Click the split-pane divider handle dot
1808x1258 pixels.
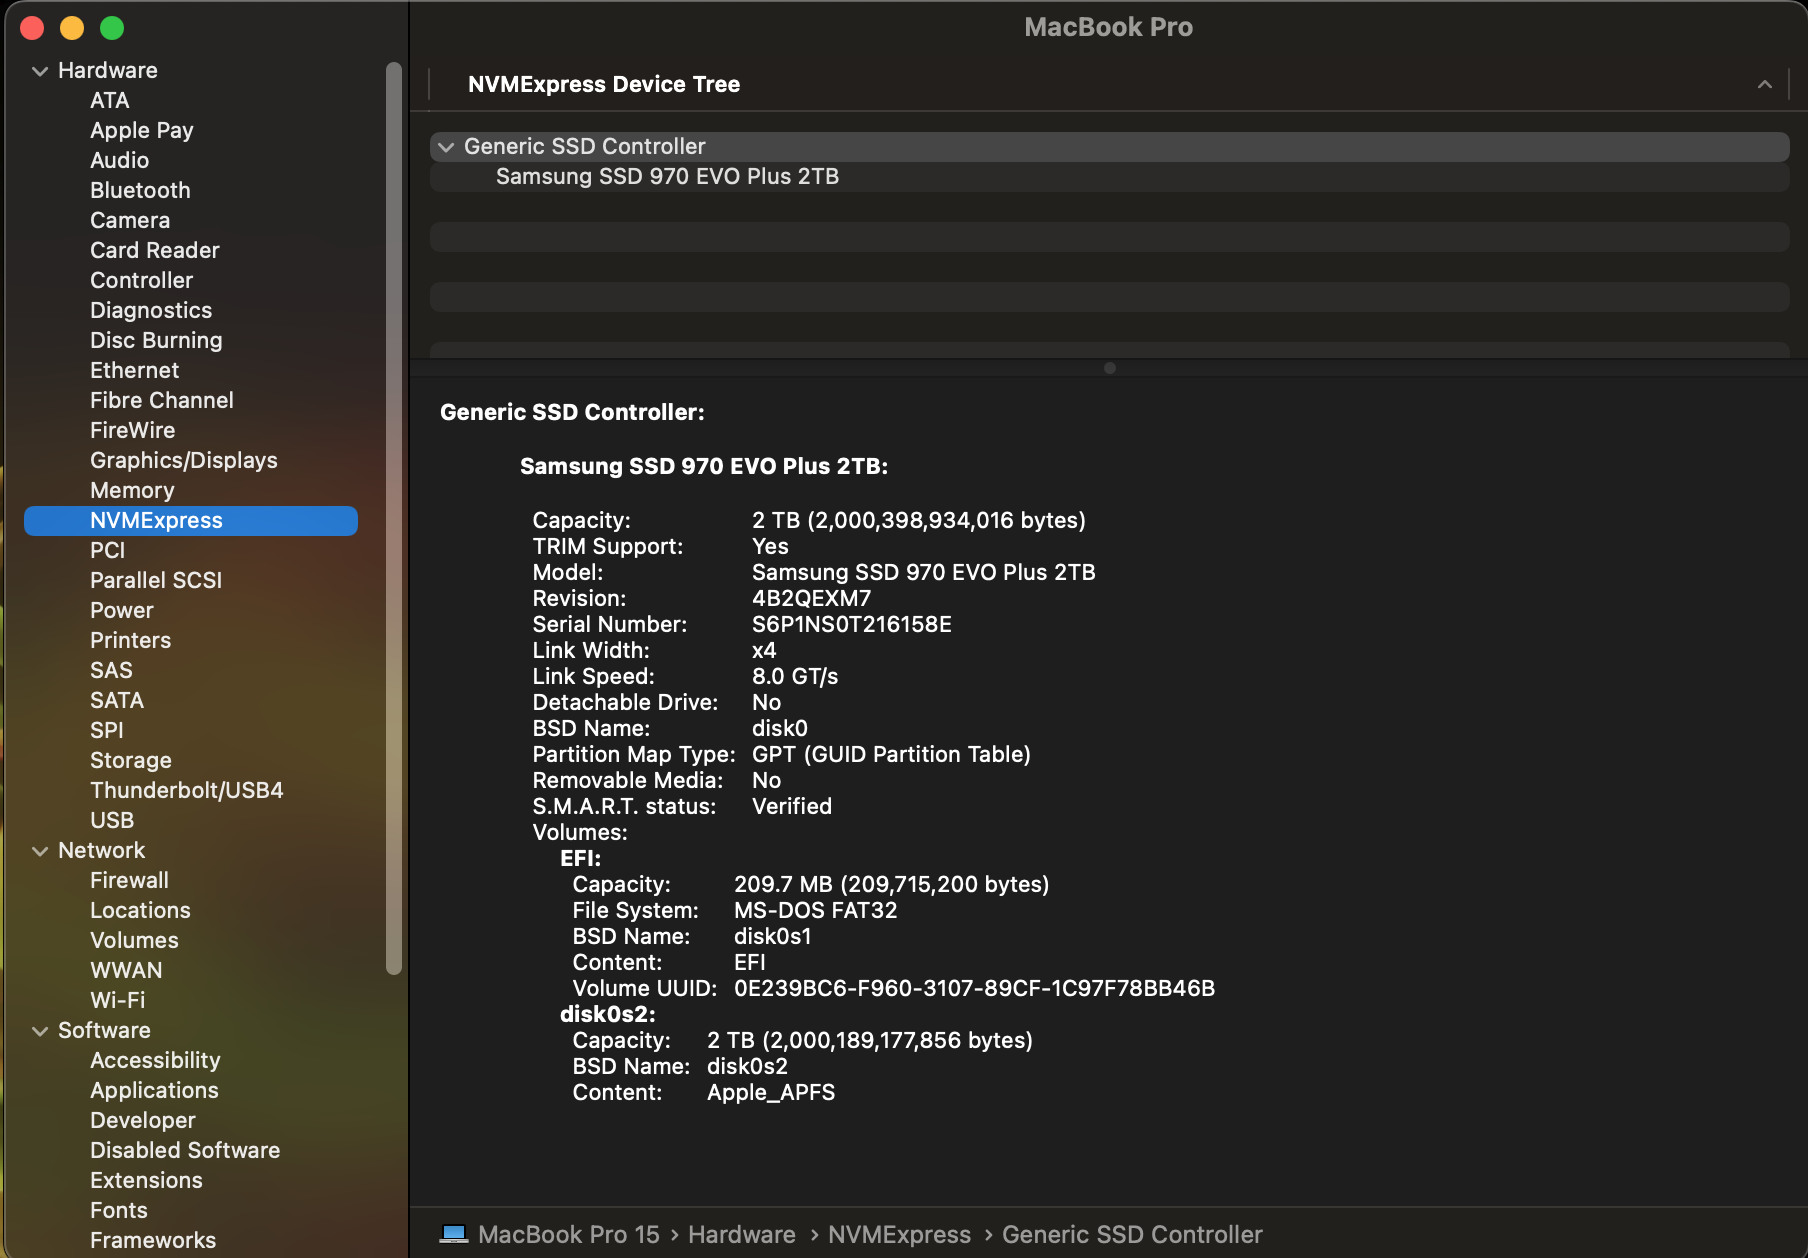click(x=1110, y=368)
